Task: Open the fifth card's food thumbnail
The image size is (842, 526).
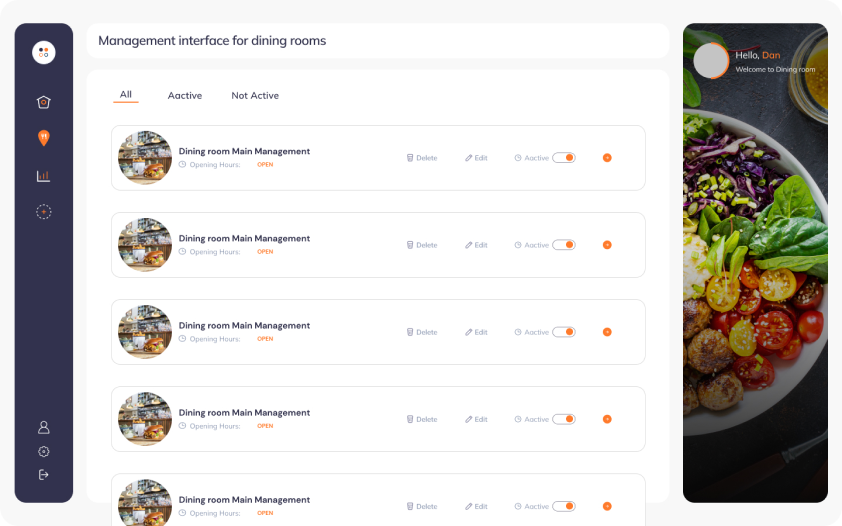Action: click(x=145, y=502)
